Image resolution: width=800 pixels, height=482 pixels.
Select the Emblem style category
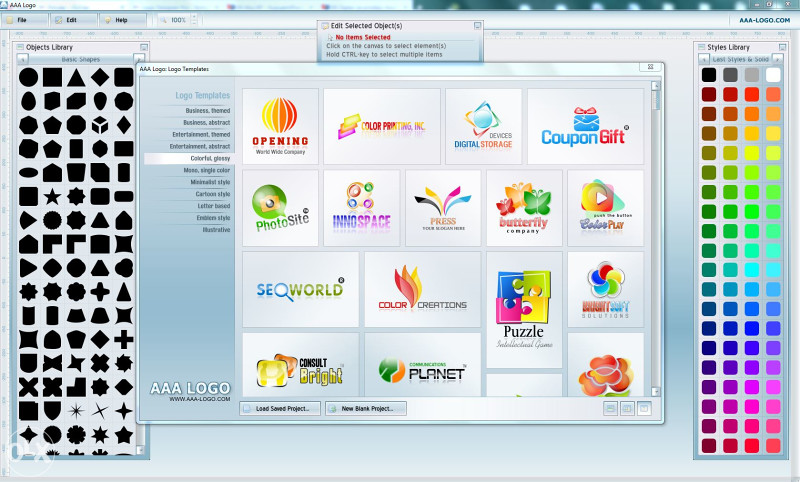pyautogui.click(x=213, y=218)
